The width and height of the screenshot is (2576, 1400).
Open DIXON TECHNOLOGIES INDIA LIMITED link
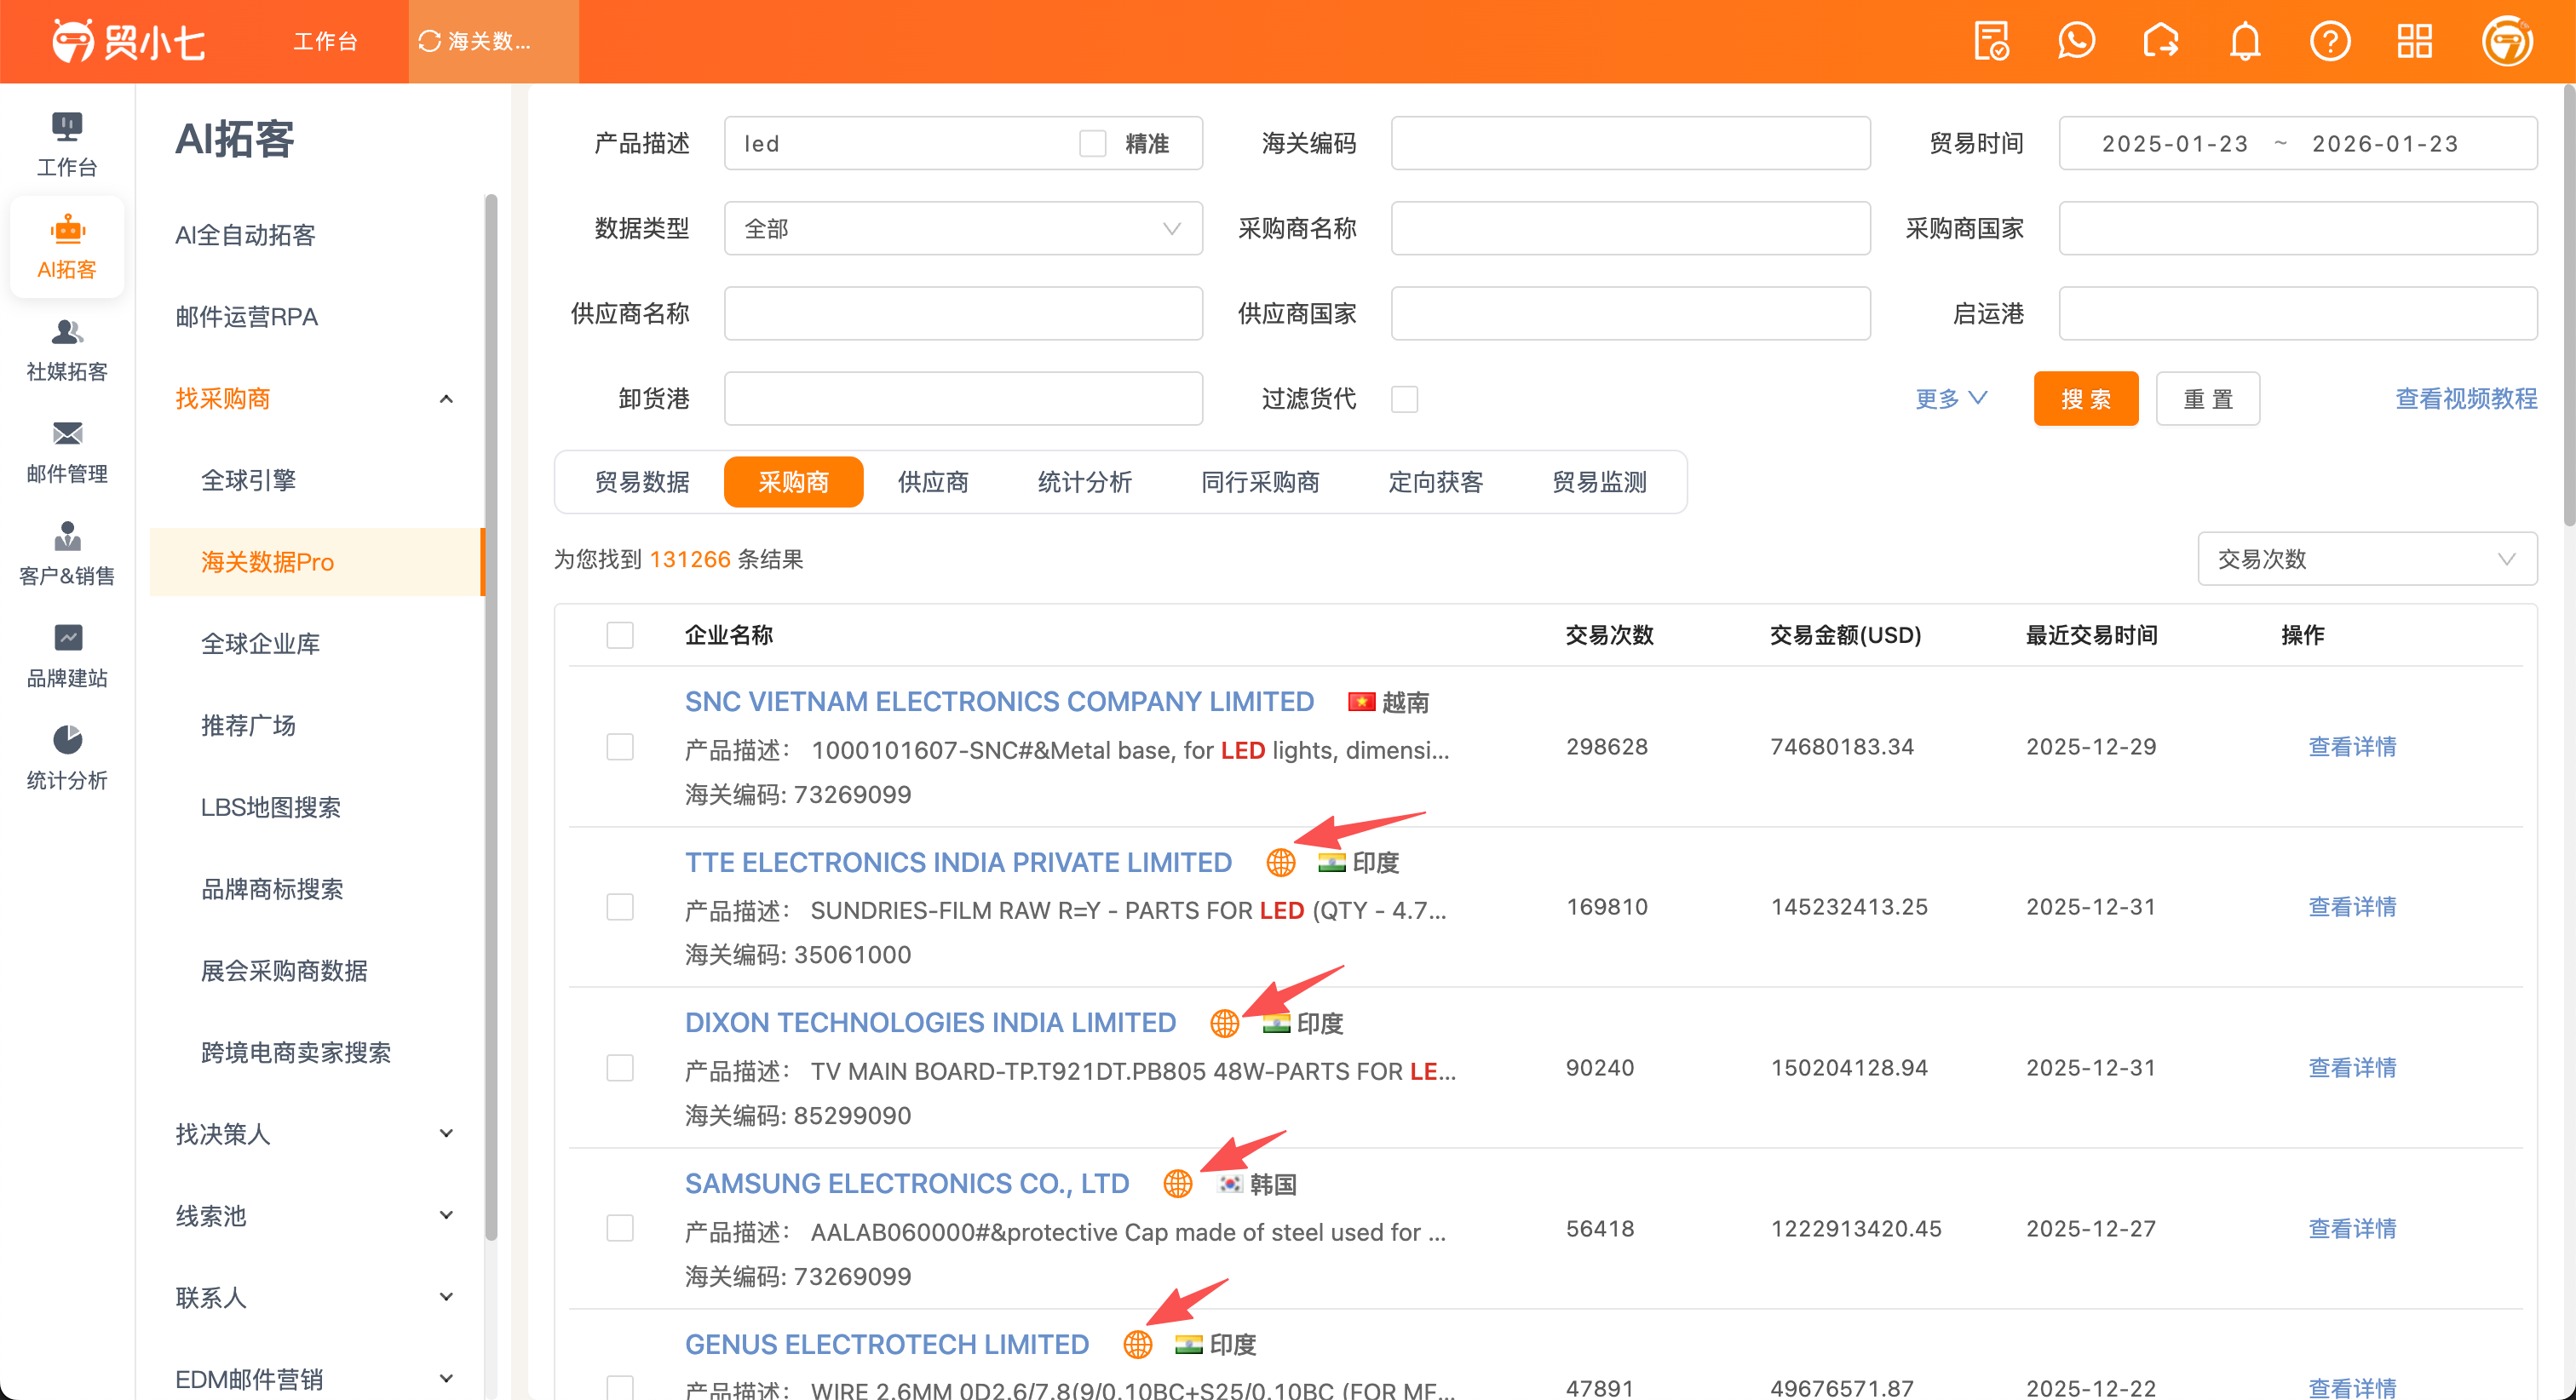click(930, 1023)
